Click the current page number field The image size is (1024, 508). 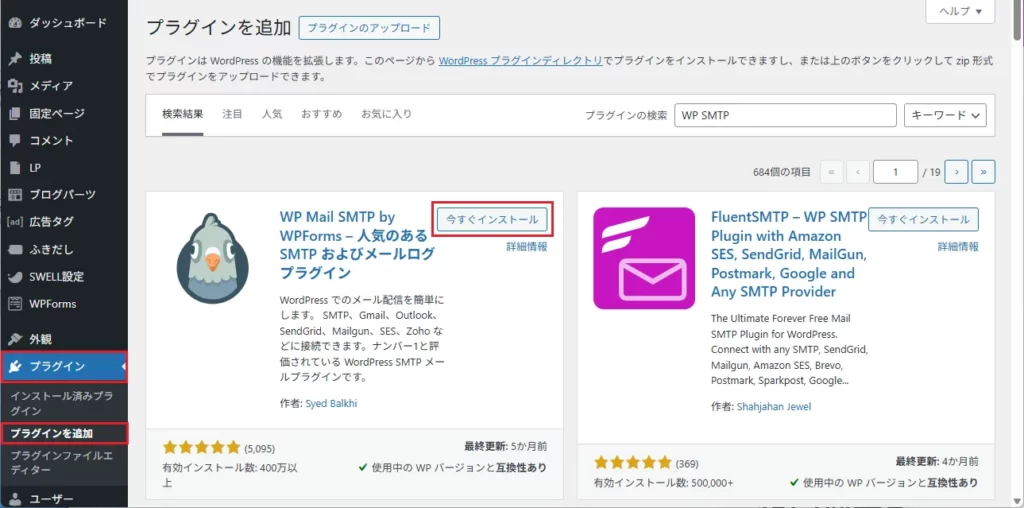click(x=895, y=172)
